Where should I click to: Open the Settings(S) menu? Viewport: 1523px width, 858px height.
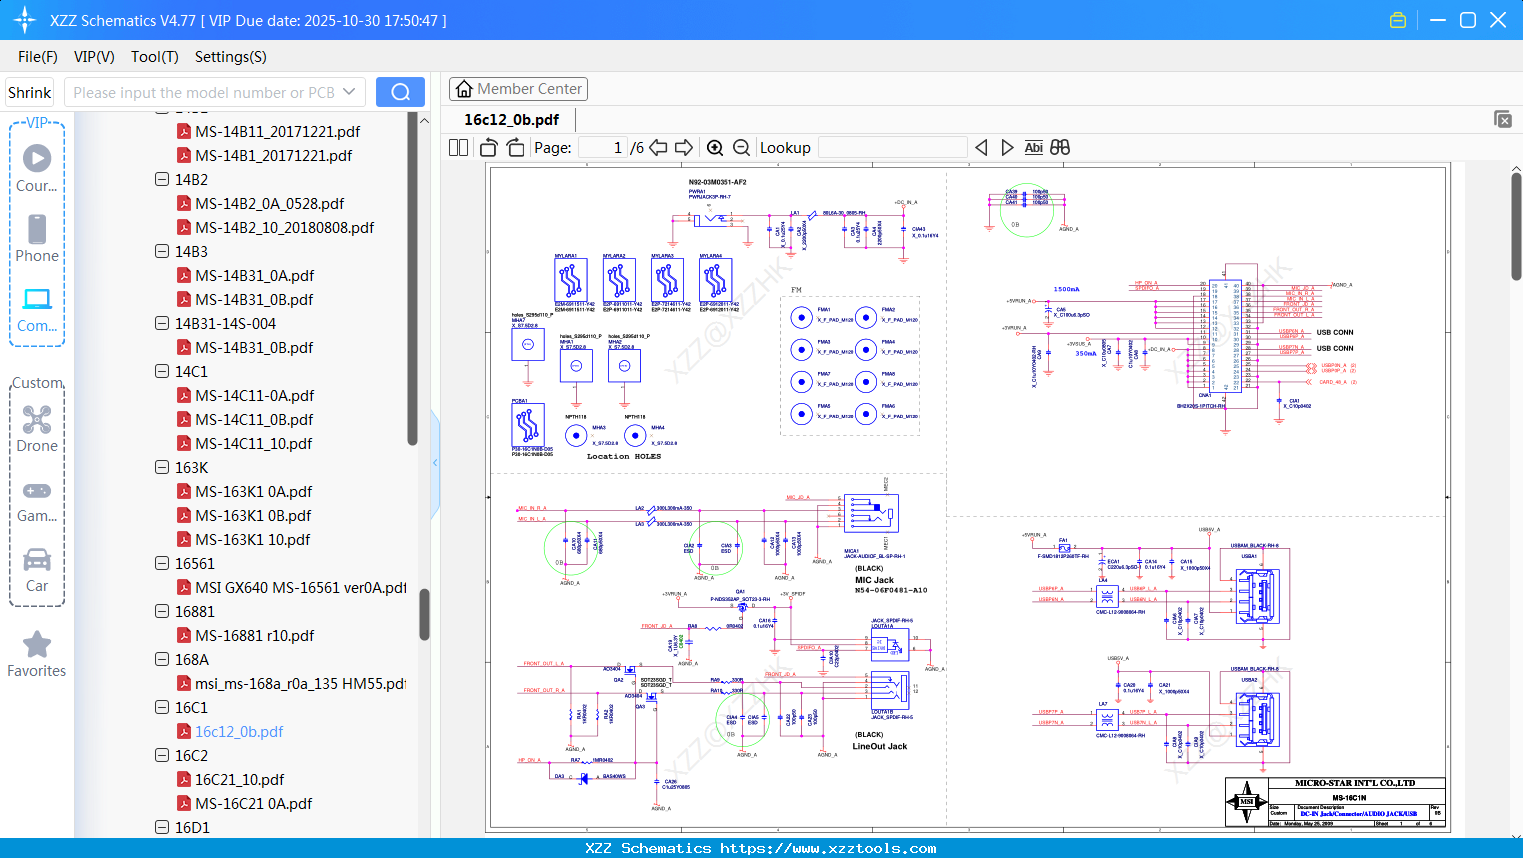[x=230, y=57]
